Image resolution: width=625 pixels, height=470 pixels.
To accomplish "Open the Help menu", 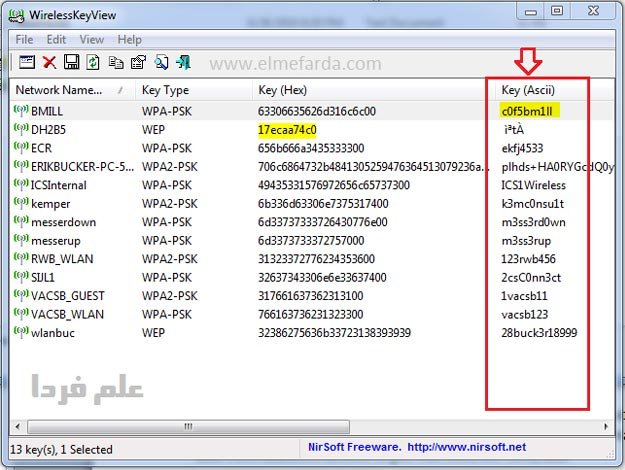I will [x=130, y=39].
